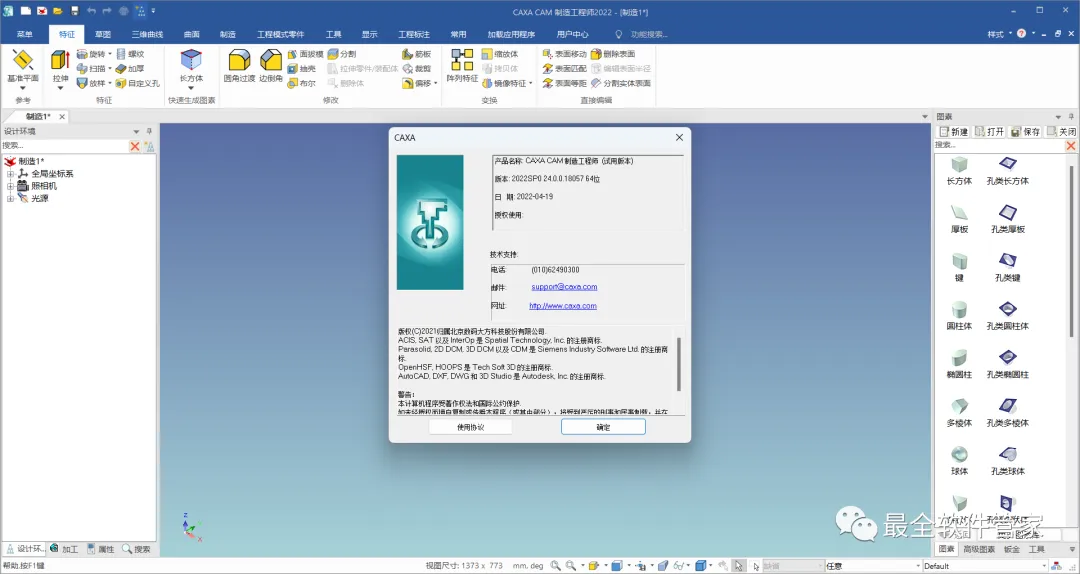Screen dimensions: 1080x574
Task: Use the 加厚 thicken tool
Action: [130, 68]
